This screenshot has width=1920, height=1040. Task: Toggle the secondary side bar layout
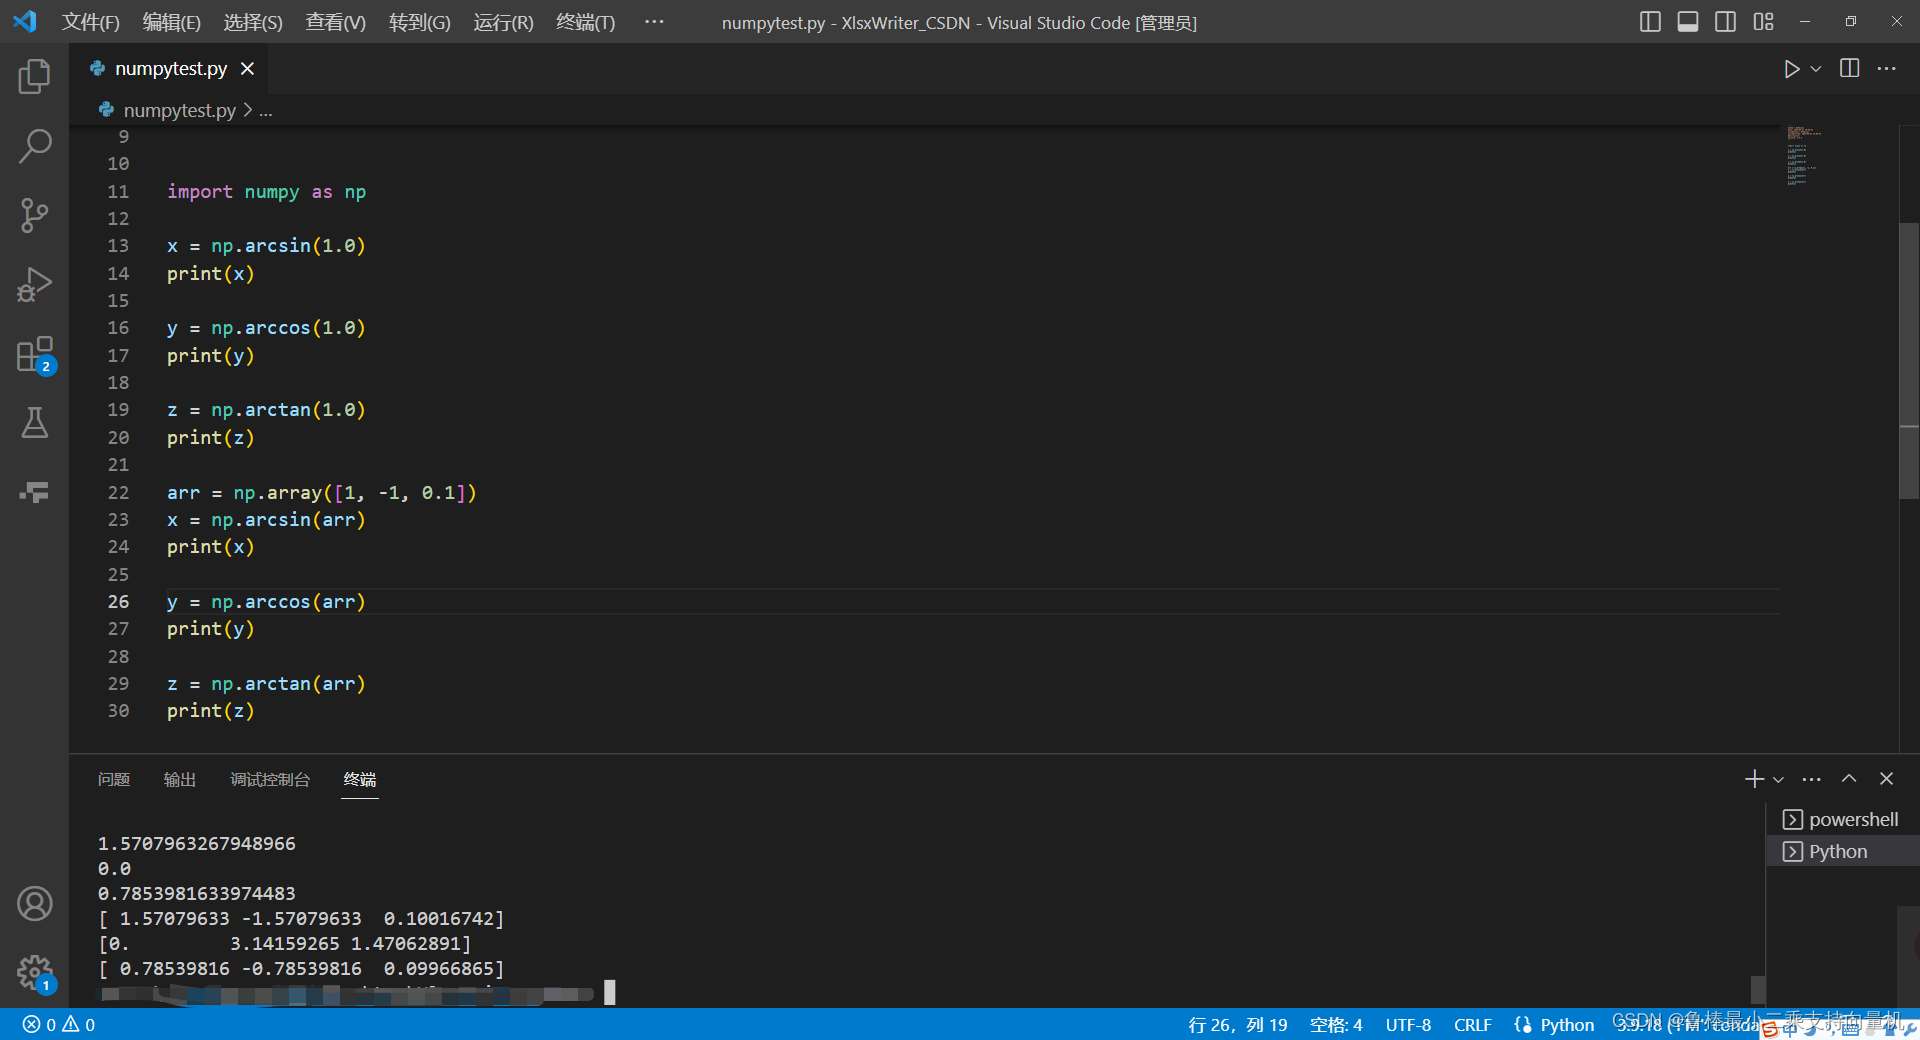click(1725, 21)
